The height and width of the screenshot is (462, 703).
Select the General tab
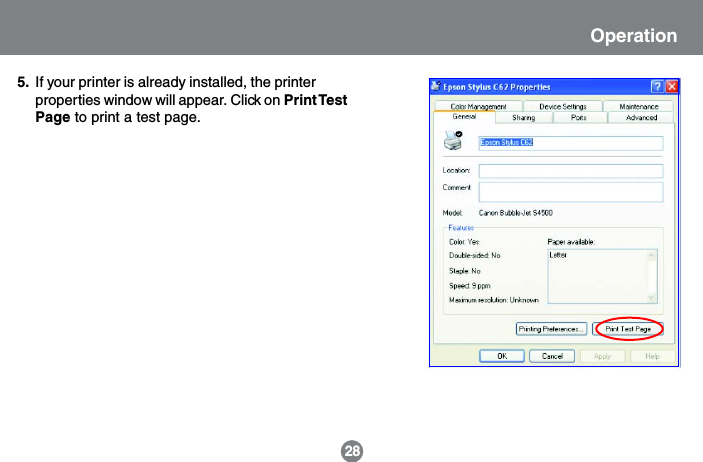pos(464,117)
